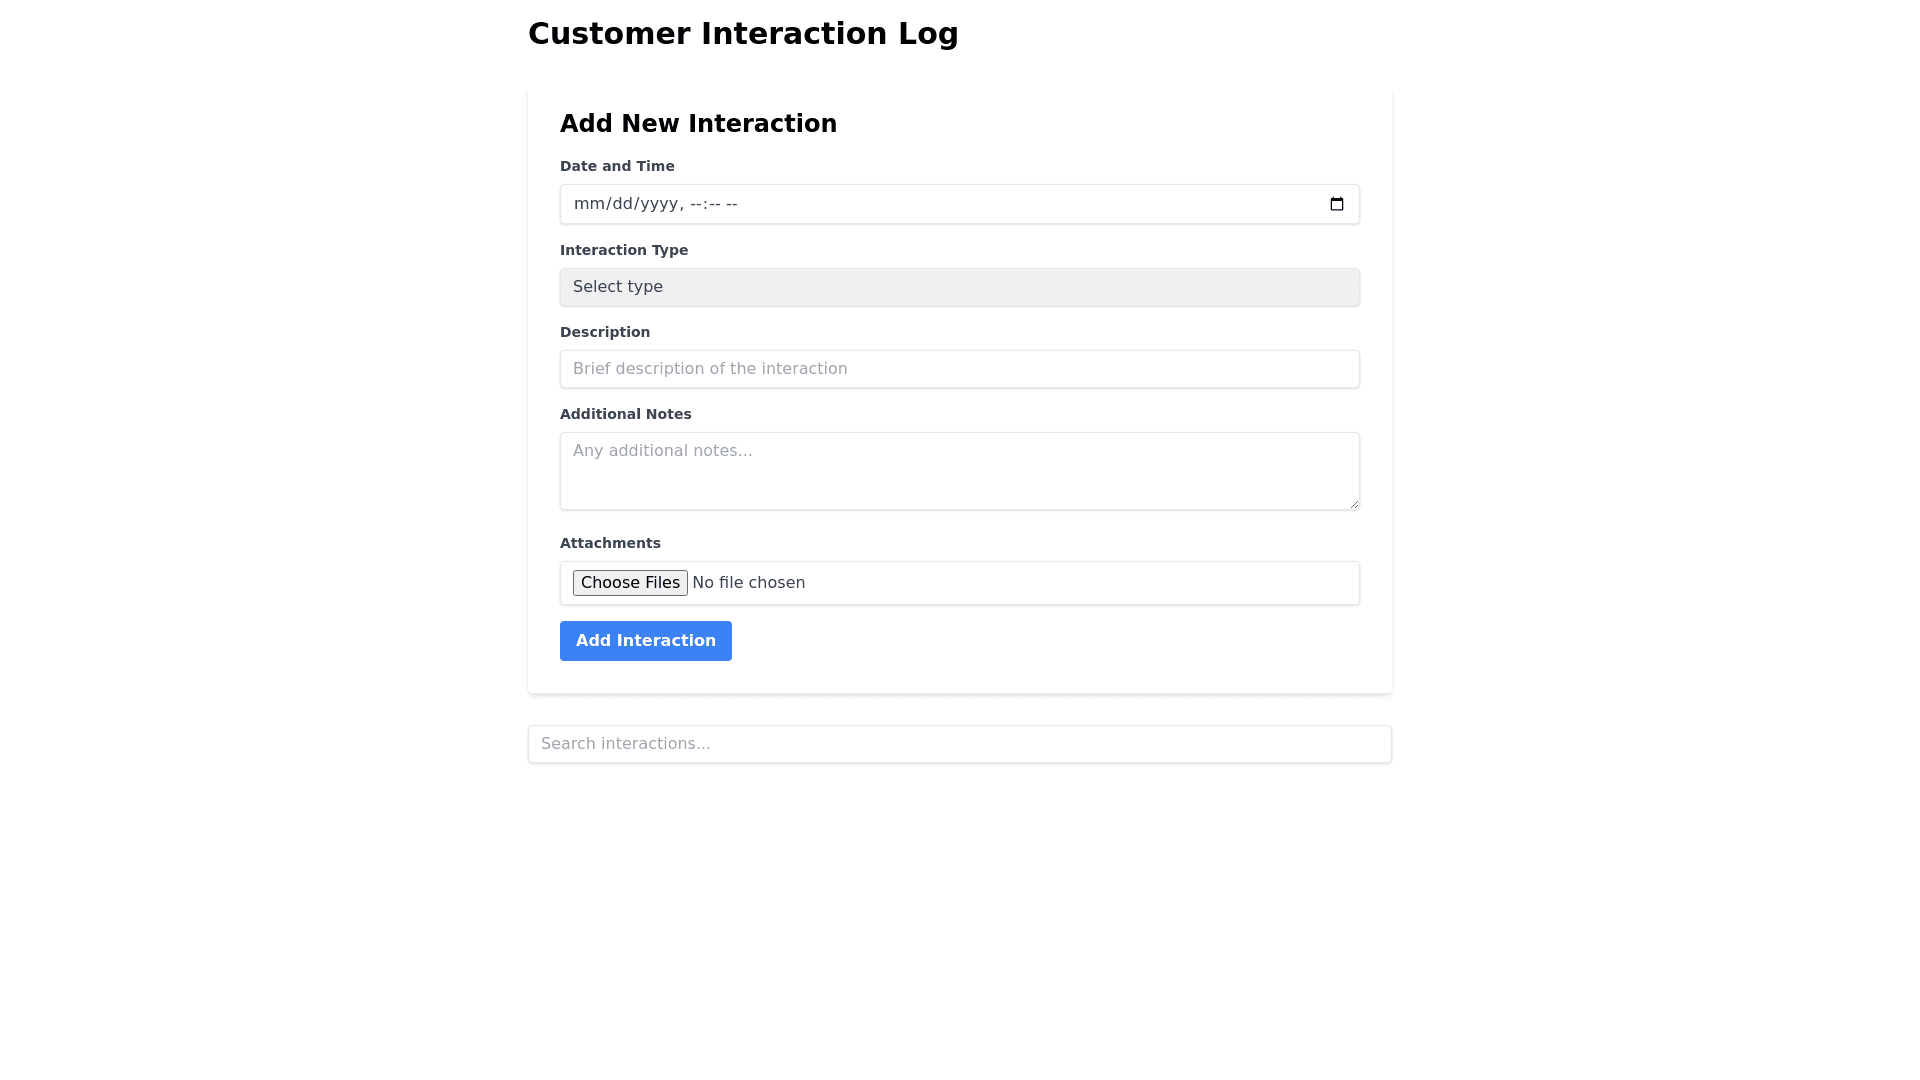Viewport: 1920px width, 1080px height.
Task: Click the minutes segment of the time
Action: point(714,204)
